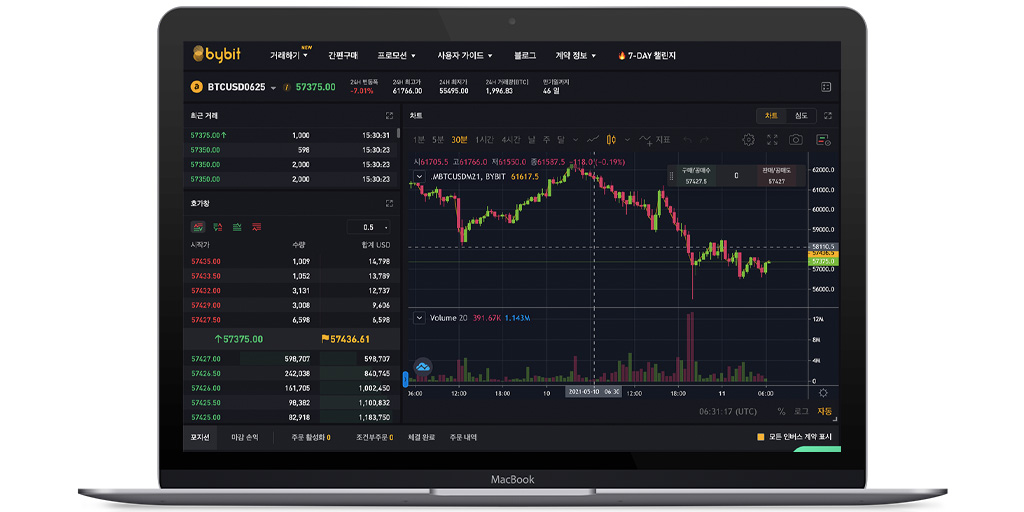Maximize chart panel using 심도-side expand icon
The image size is (1024, 512).
pyautogui.click(x=828, y=116)
